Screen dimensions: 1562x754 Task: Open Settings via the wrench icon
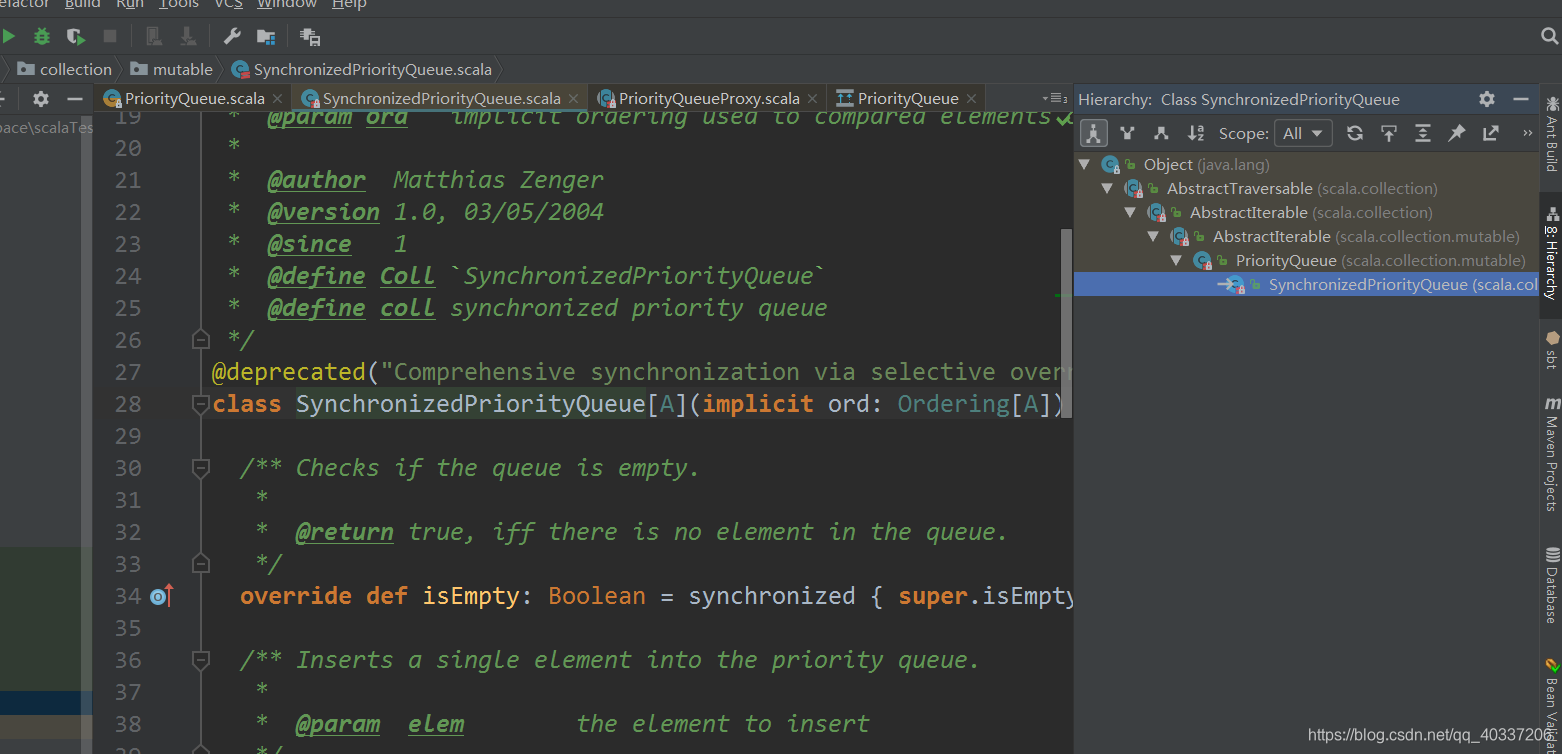pyautogui.click(x=232, y=37)
